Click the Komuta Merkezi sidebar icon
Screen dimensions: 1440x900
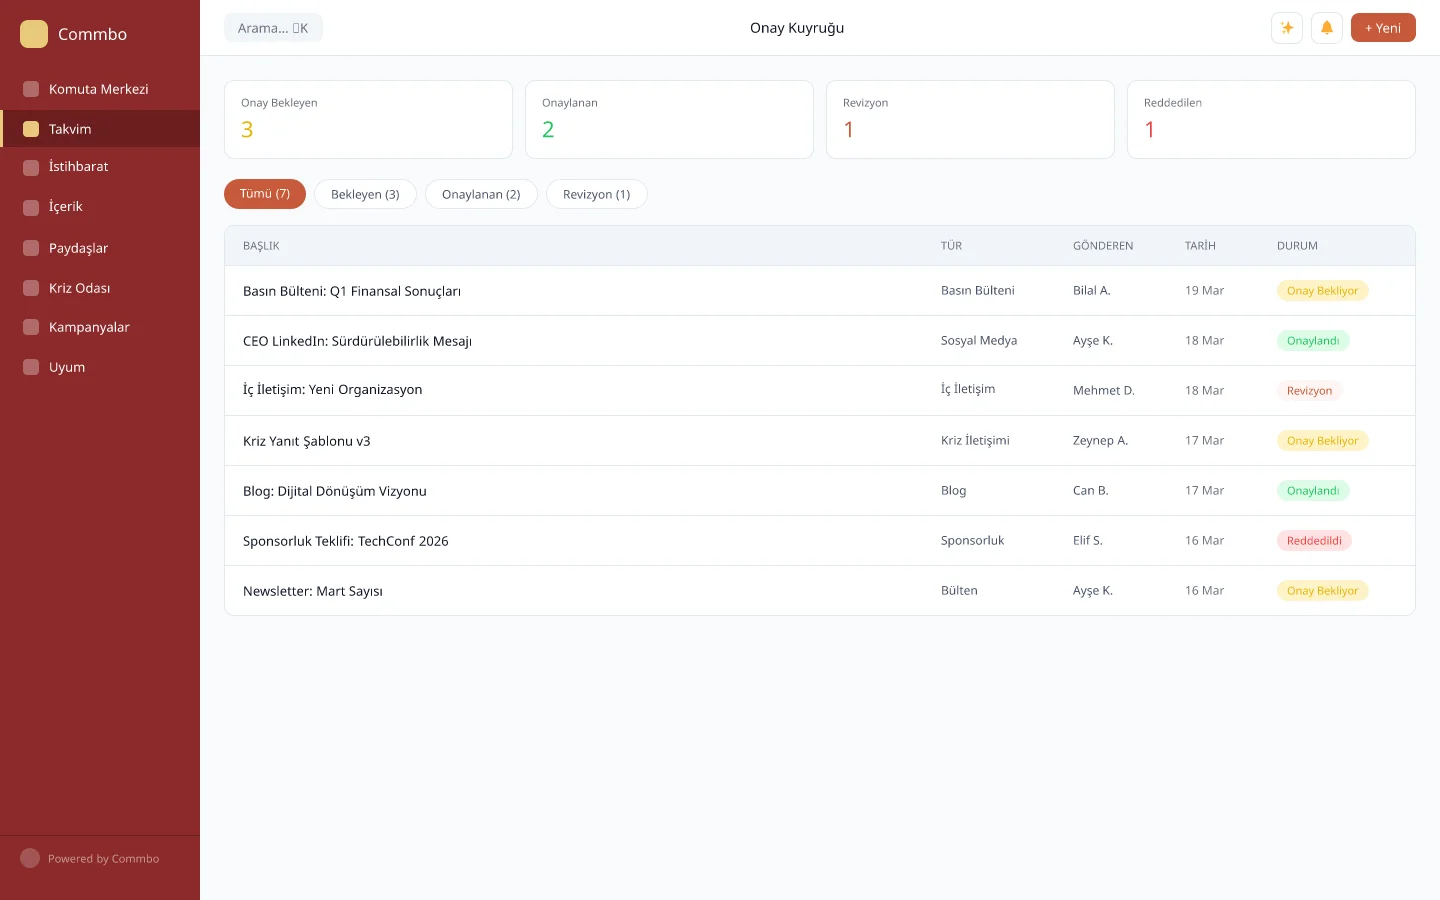coord(31,89)
